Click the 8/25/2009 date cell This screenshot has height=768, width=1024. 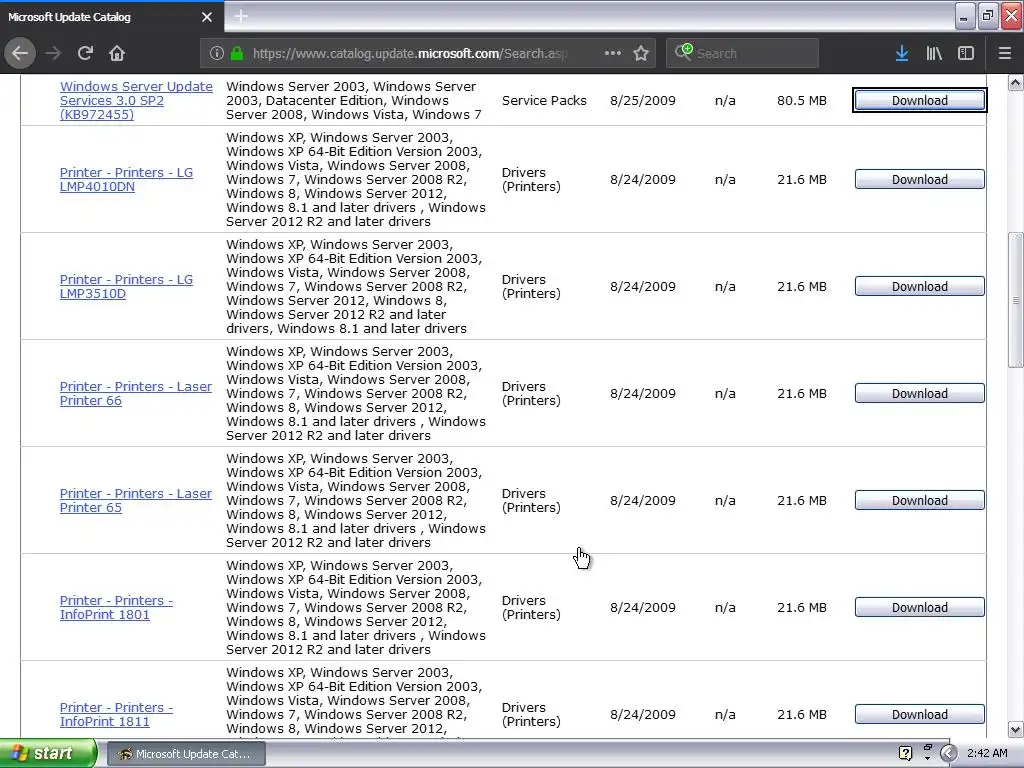pos(643,101)
